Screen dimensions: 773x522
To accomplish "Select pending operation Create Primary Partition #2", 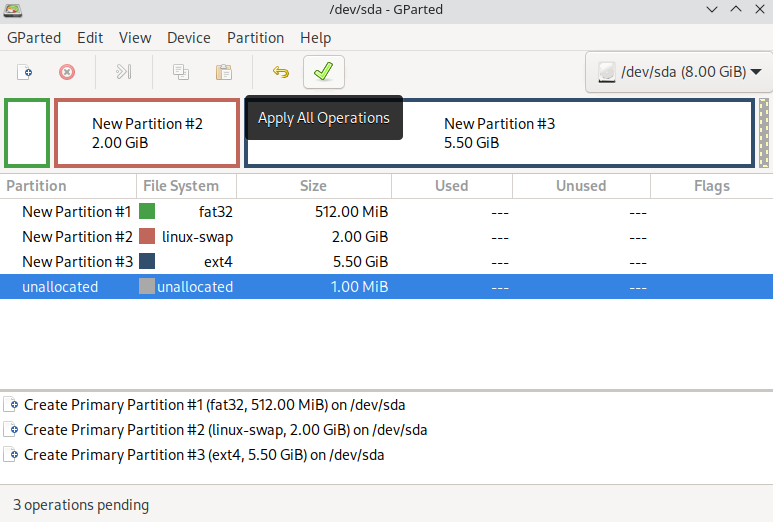I will point(225,430).
